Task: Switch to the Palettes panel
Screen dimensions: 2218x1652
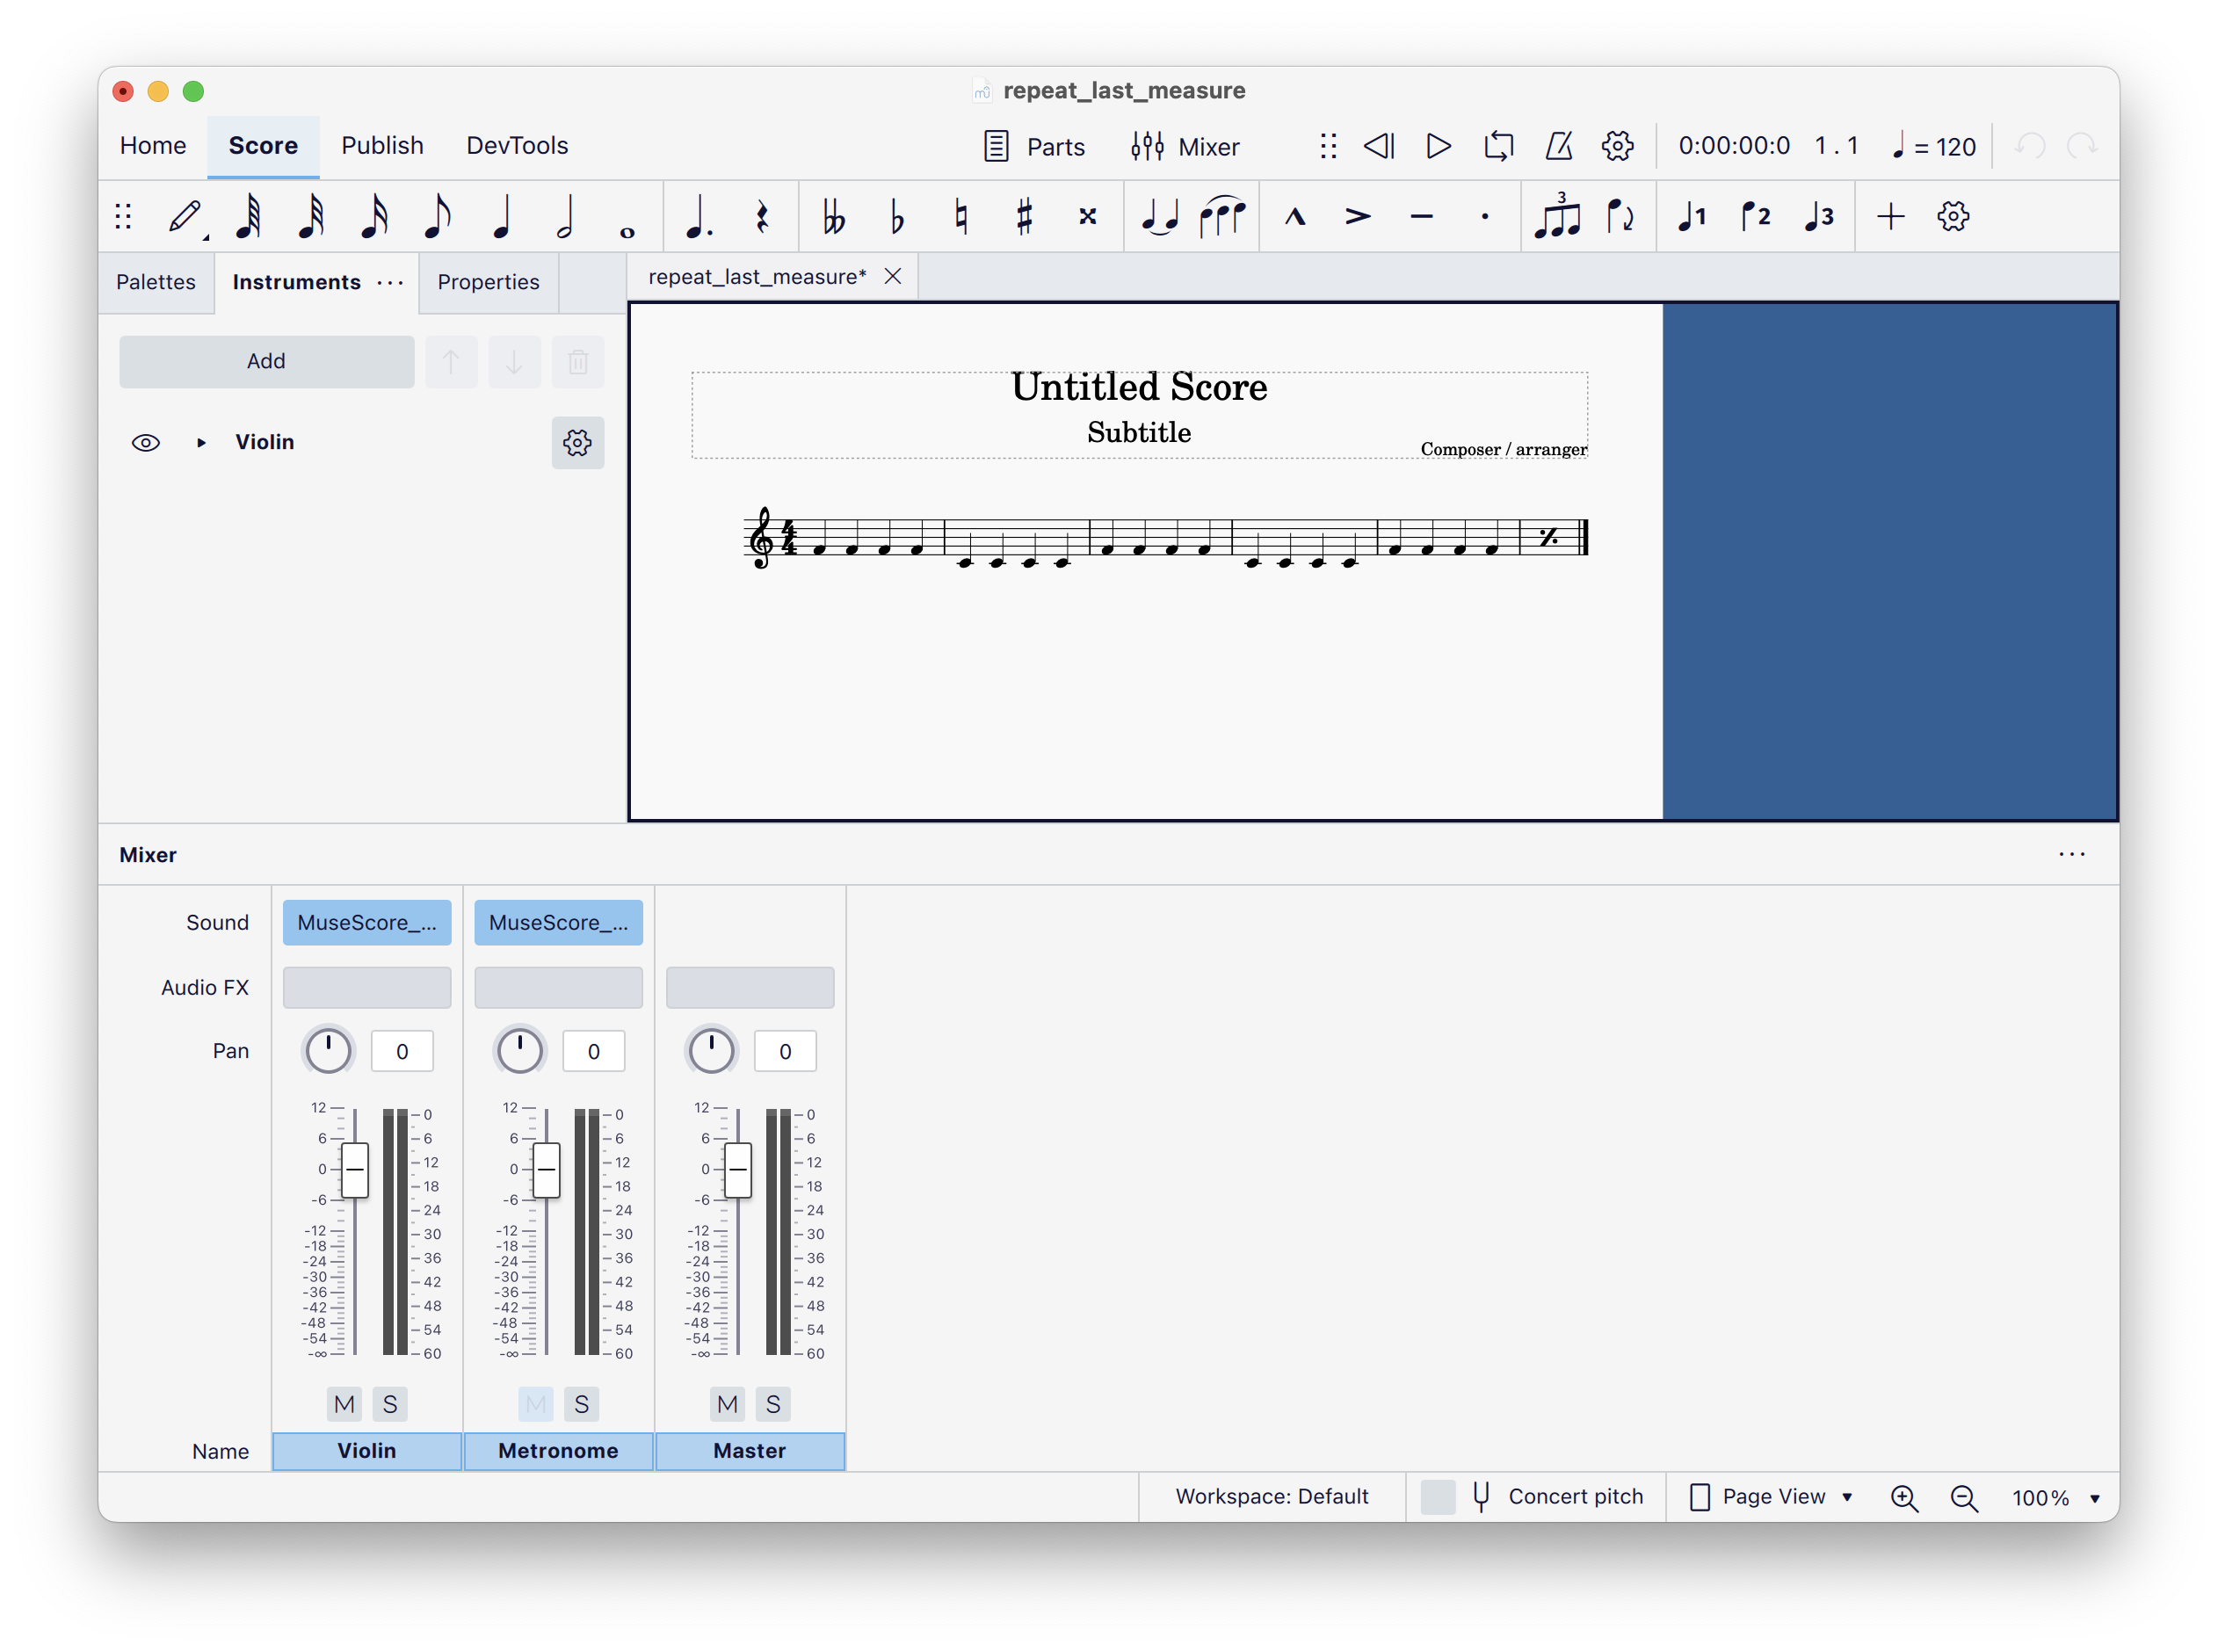Action: 156,282
